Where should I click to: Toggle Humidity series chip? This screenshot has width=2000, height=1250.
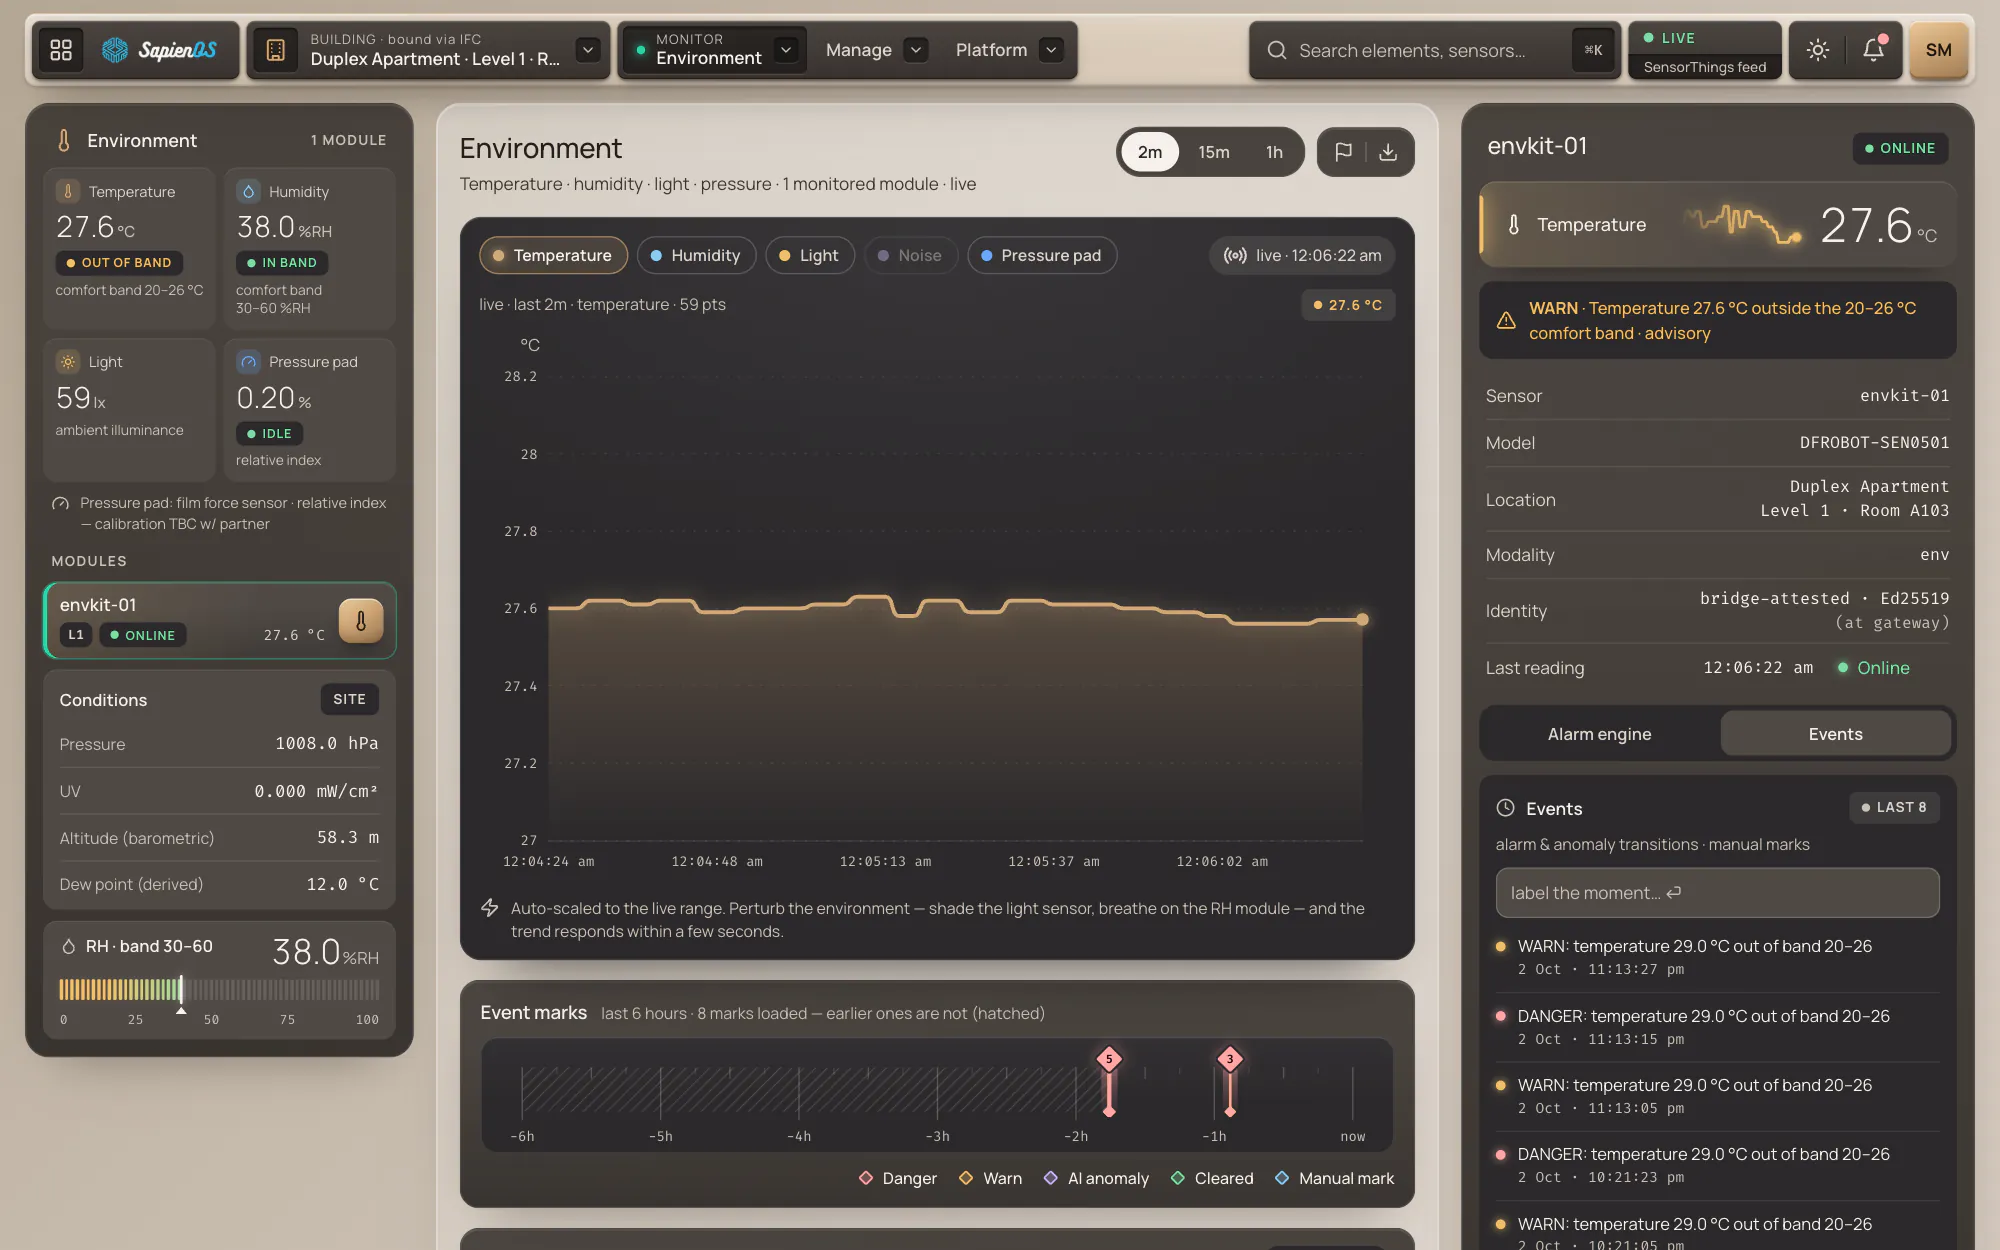pos(696,255)
